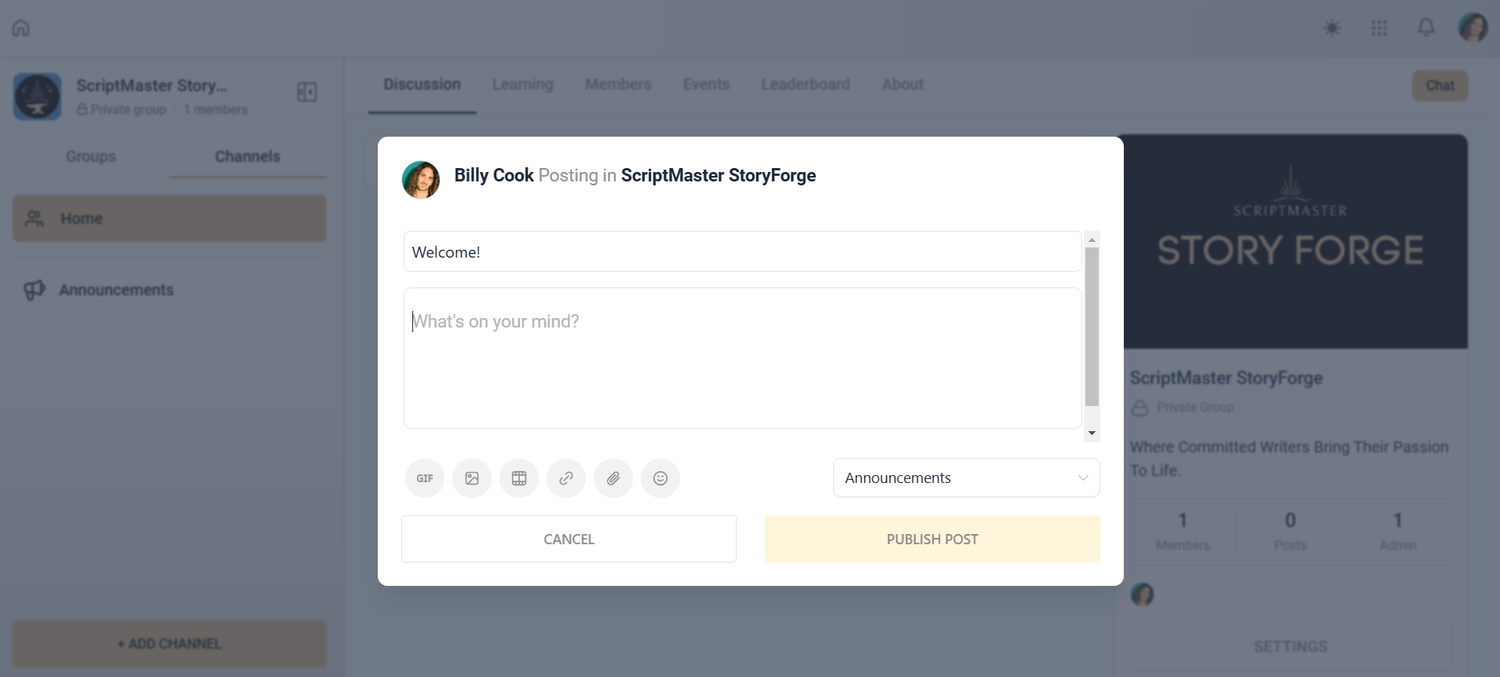The height and width of the screenshot is (677, 1500).
Task: Click the image upload icon
Action: click(472, 478)
